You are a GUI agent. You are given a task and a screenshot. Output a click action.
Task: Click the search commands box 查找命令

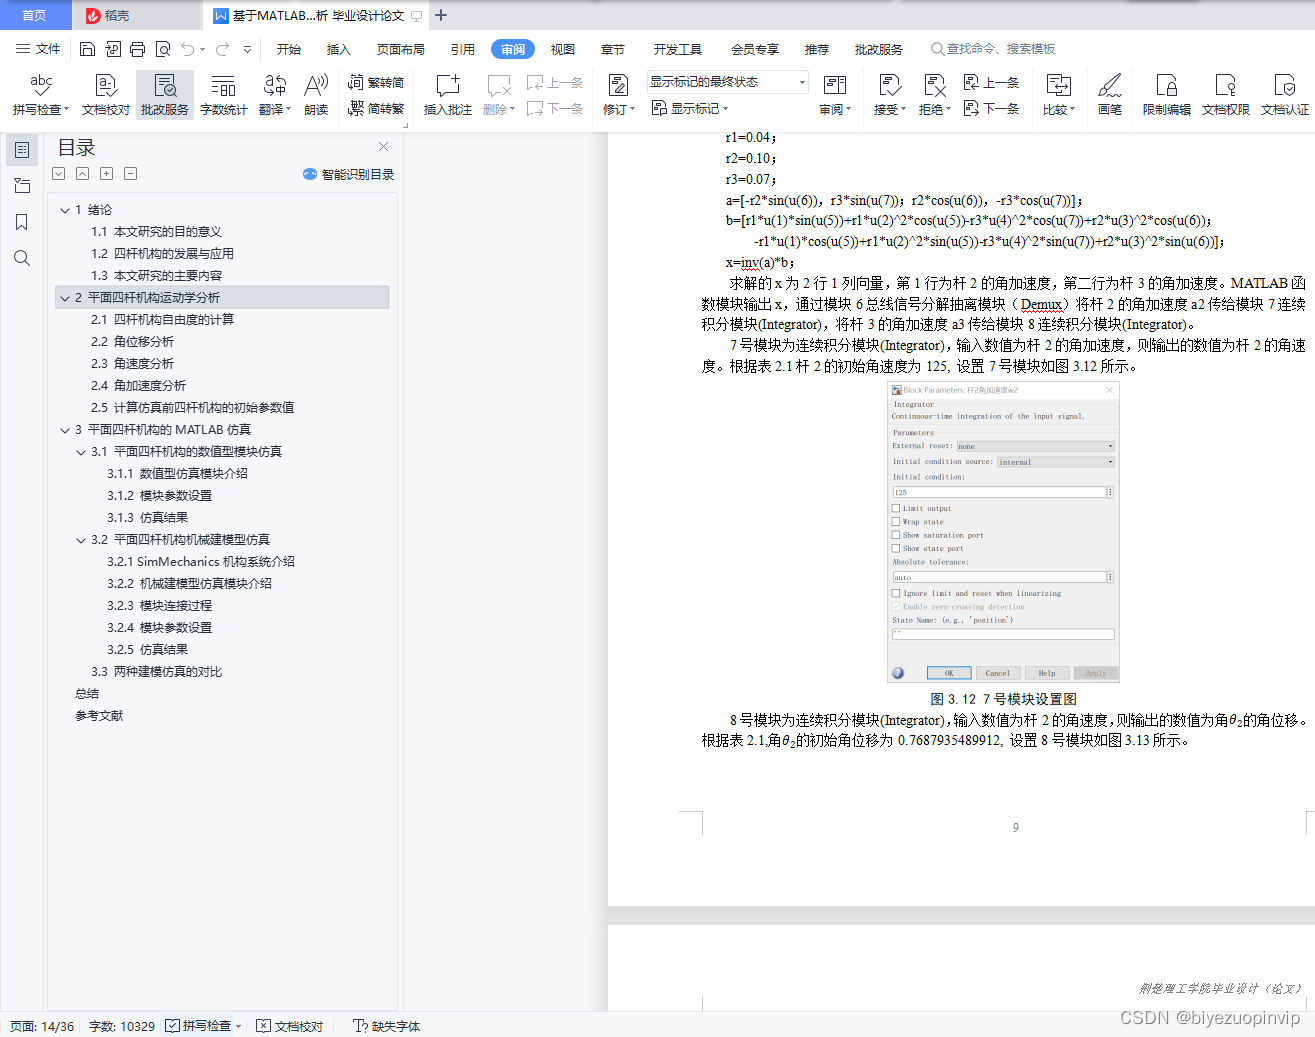994,49
